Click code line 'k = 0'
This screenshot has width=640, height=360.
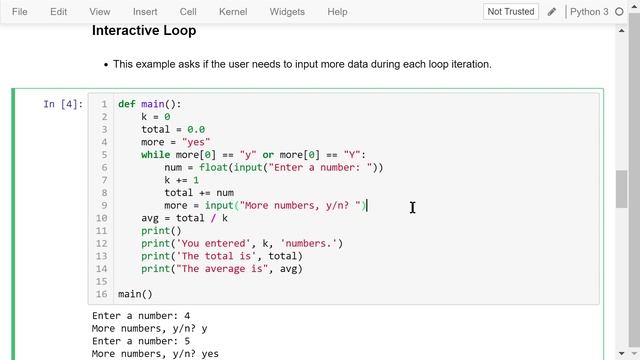point(156,117)
